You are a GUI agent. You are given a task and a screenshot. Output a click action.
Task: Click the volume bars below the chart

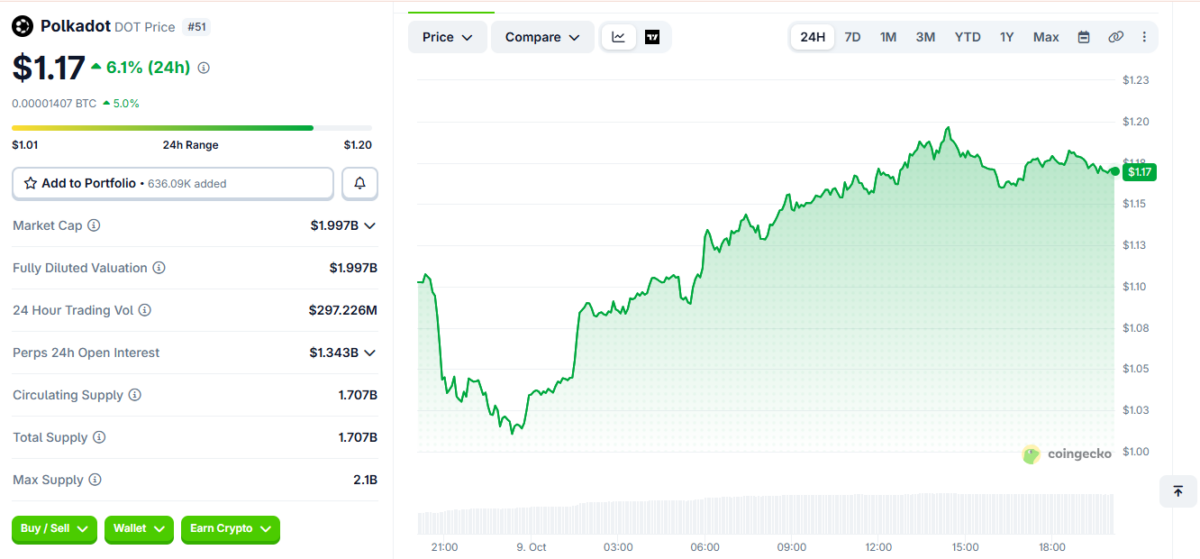point(766,514)
